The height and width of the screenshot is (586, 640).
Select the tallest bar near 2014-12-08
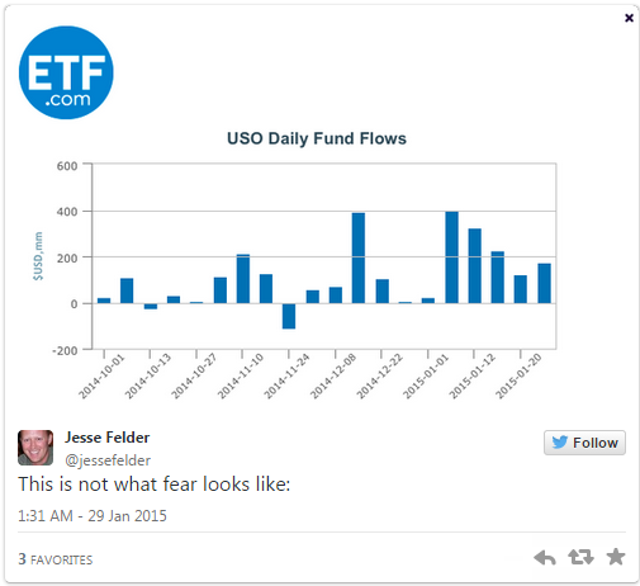coord(358,258)
